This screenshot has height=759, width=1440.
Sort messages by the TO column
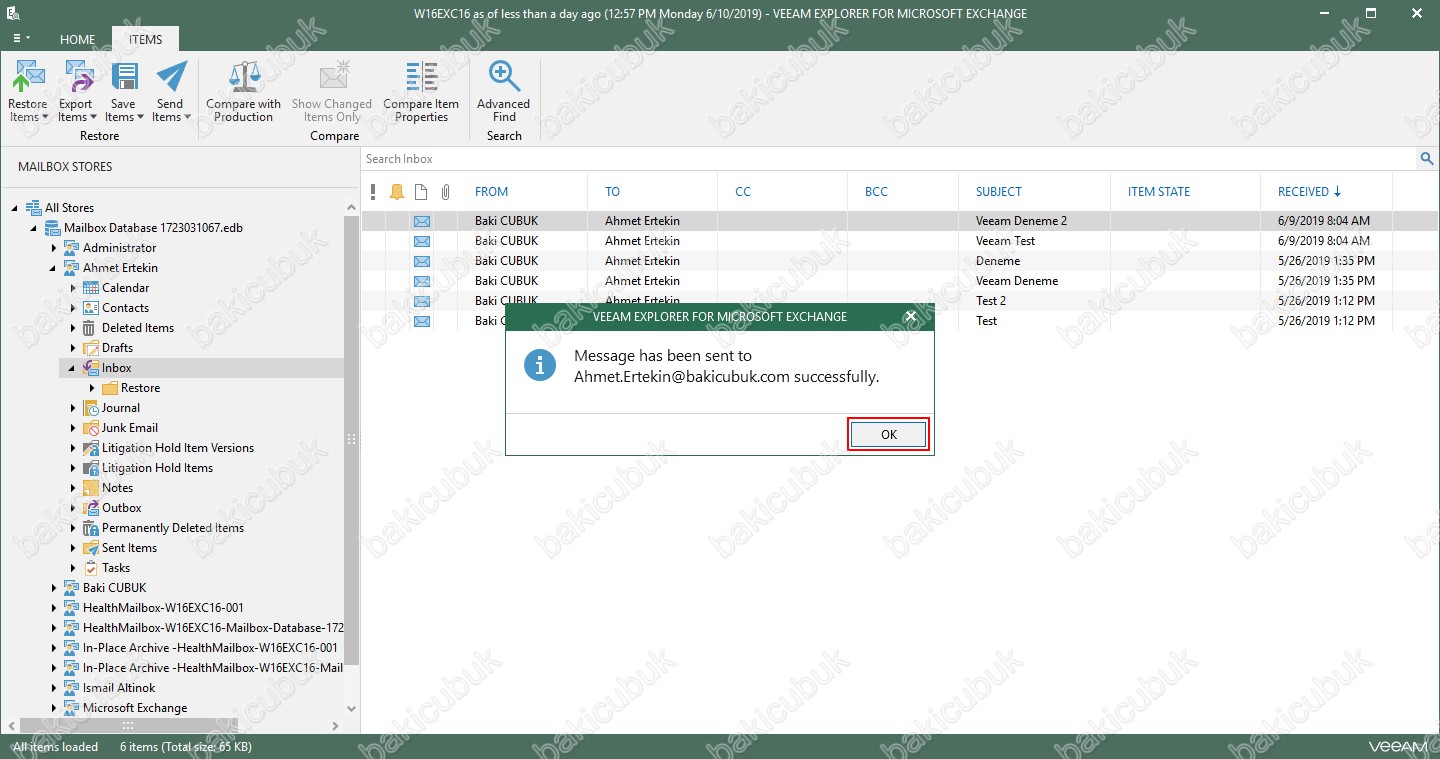pyautogui.click(x=612, y=192)
